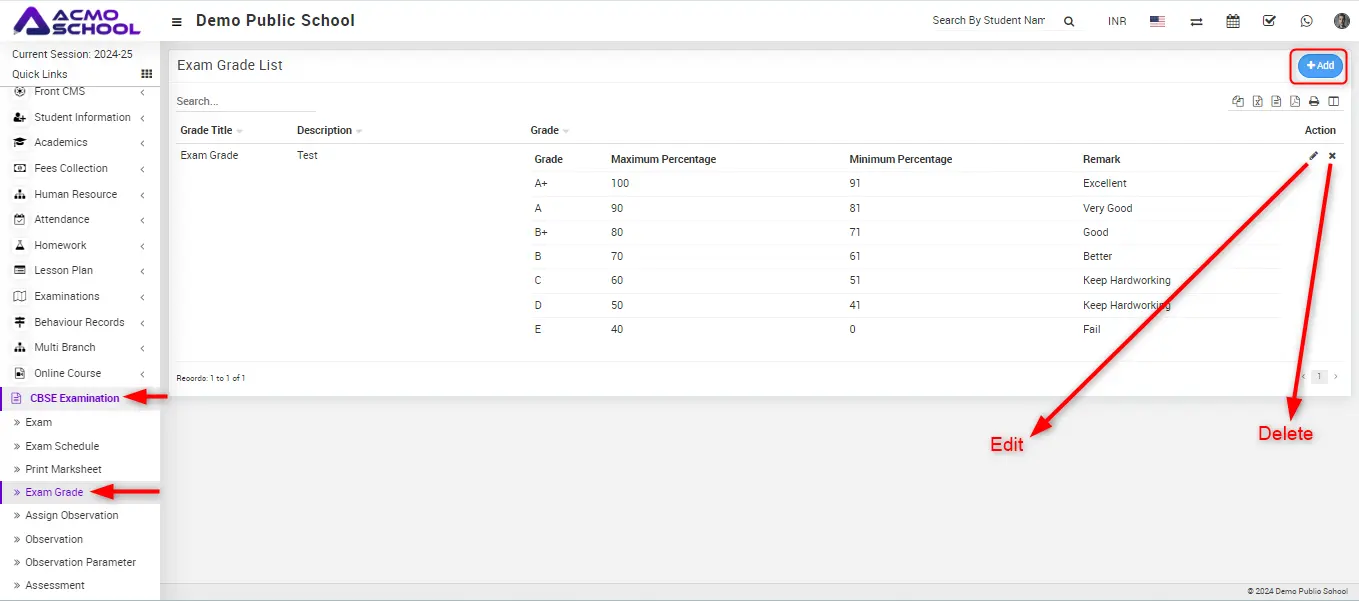The image size is (1359, 601).
Task: Toggle the sidebar with the hamburger menu
Action: [177, 22]
